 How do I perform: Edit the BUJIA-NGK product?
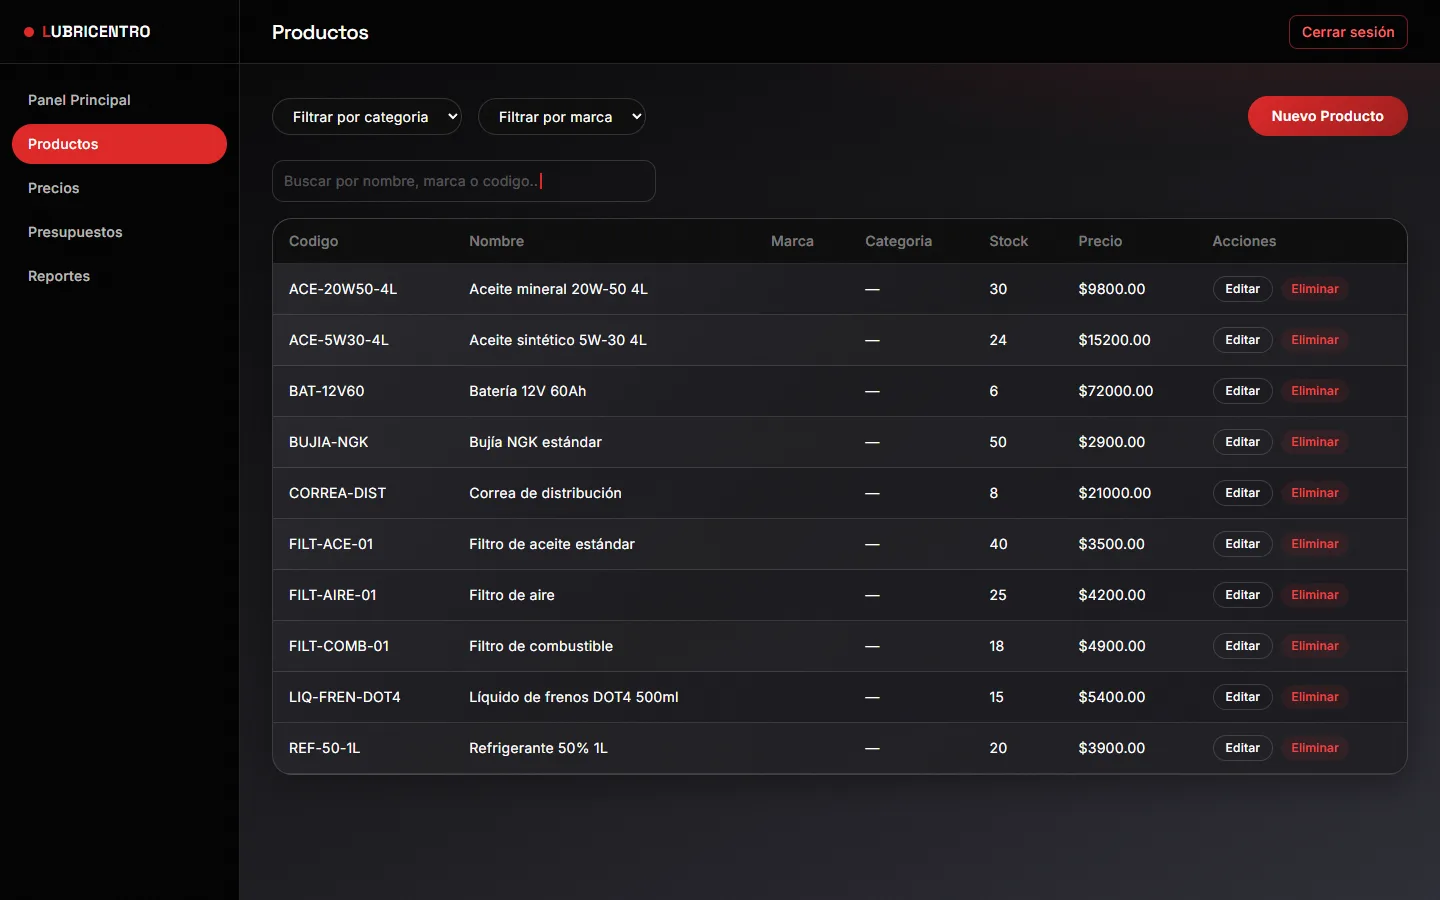click(x=1242, y=442)
